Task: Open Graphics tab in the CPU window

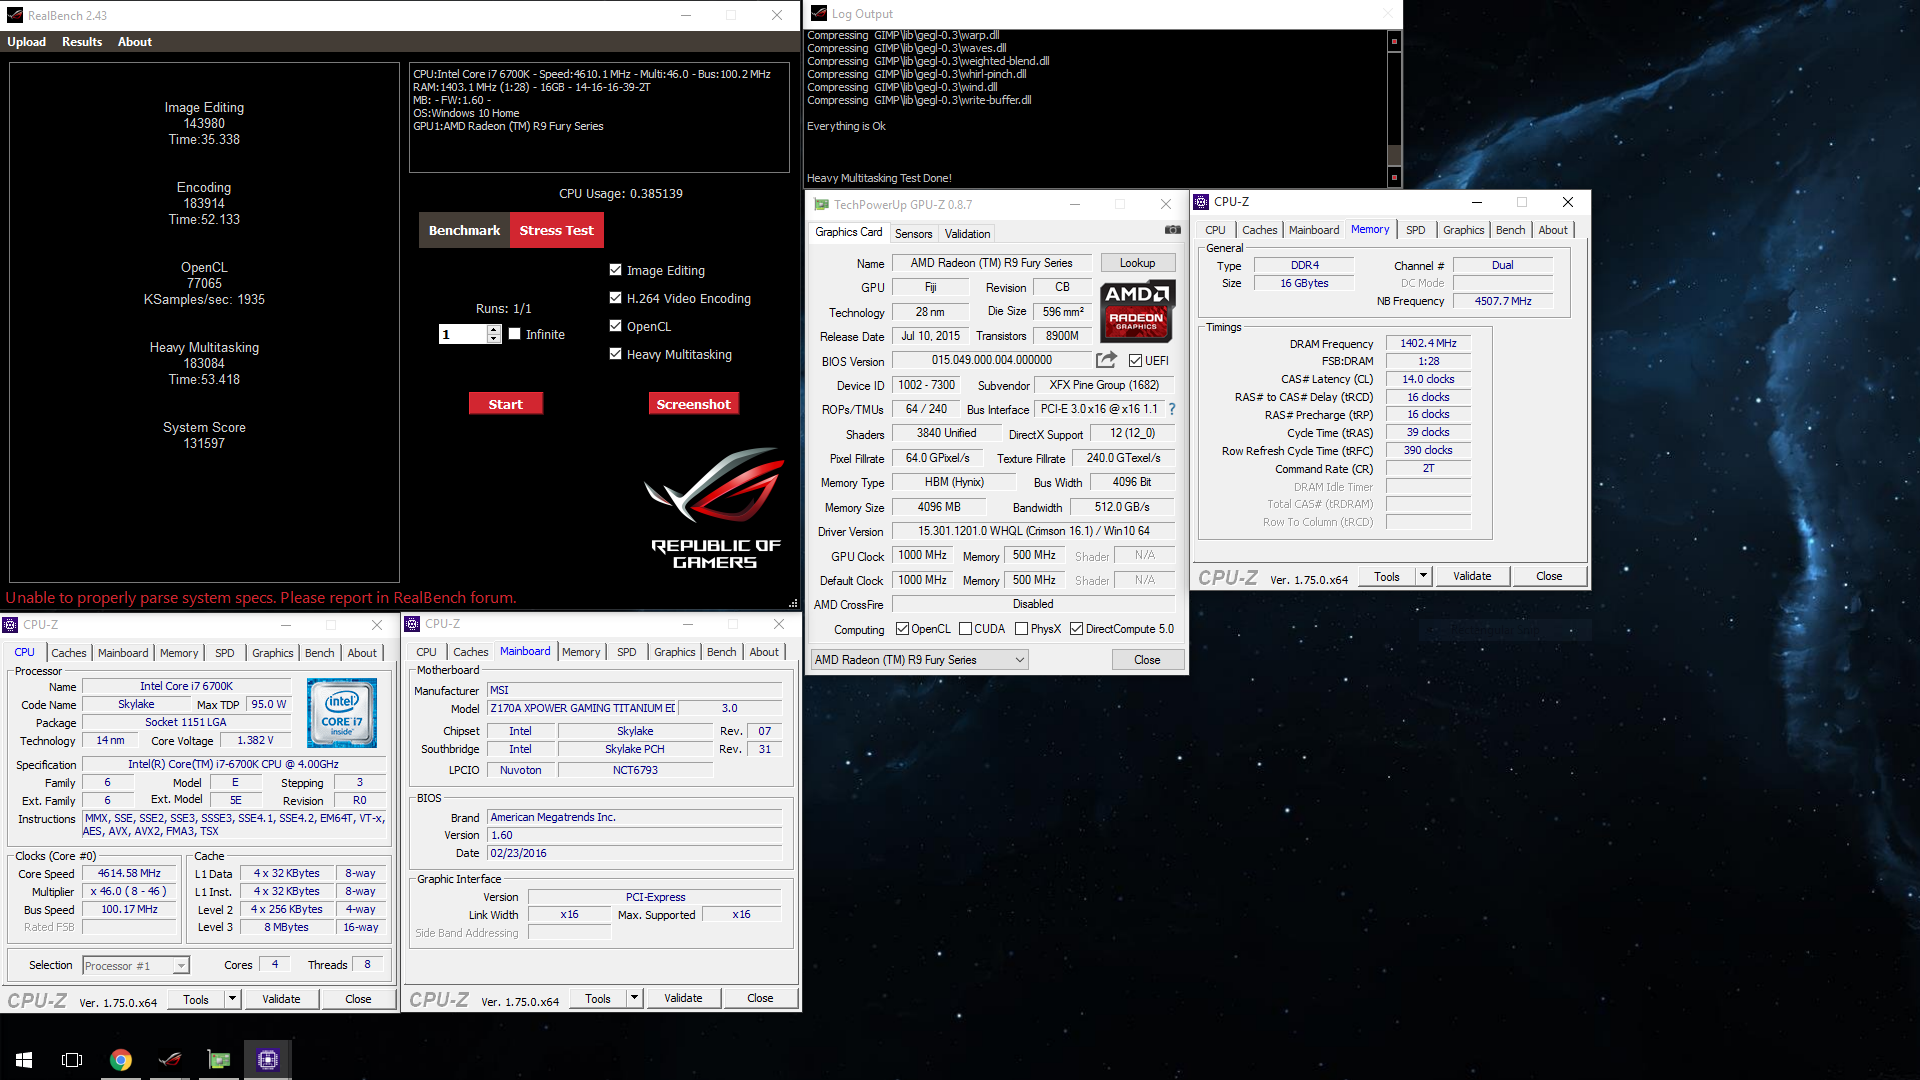Action: point(272,653)
